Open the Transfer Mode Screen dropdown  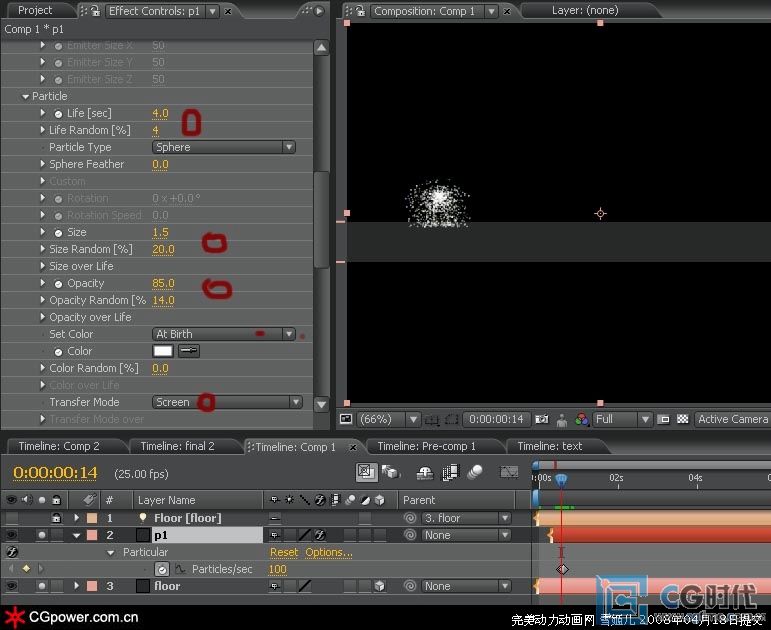(x=227, y=402)
